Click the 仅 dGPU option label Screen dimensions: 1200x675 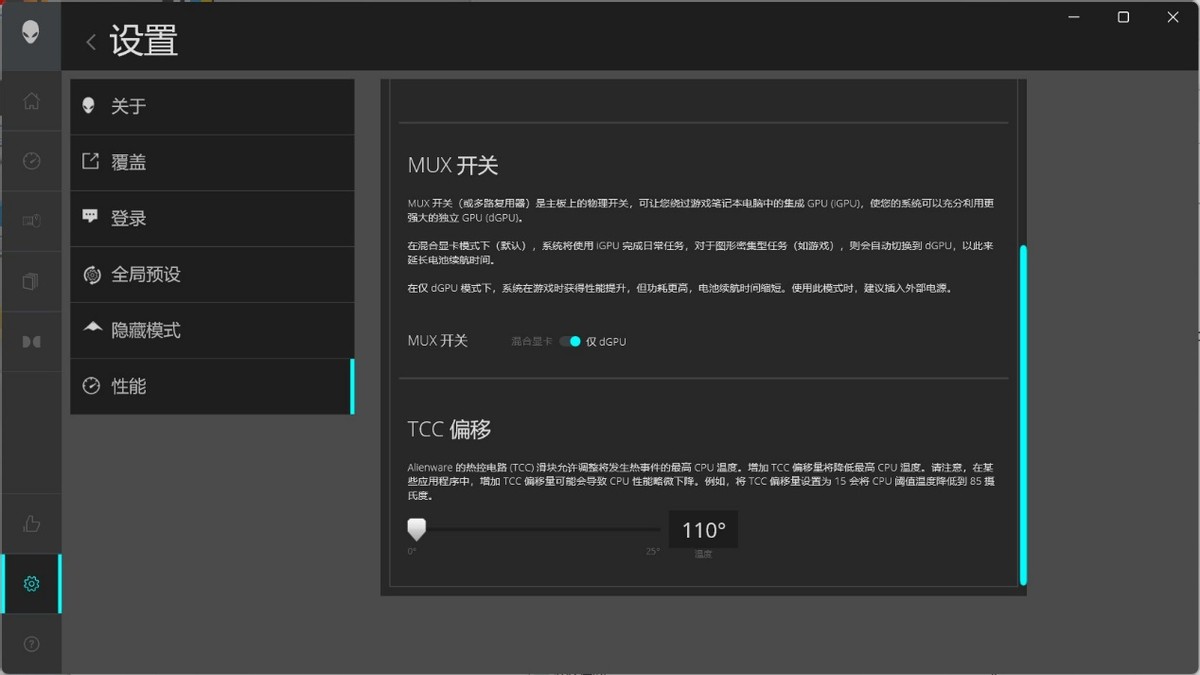[606, 341]
